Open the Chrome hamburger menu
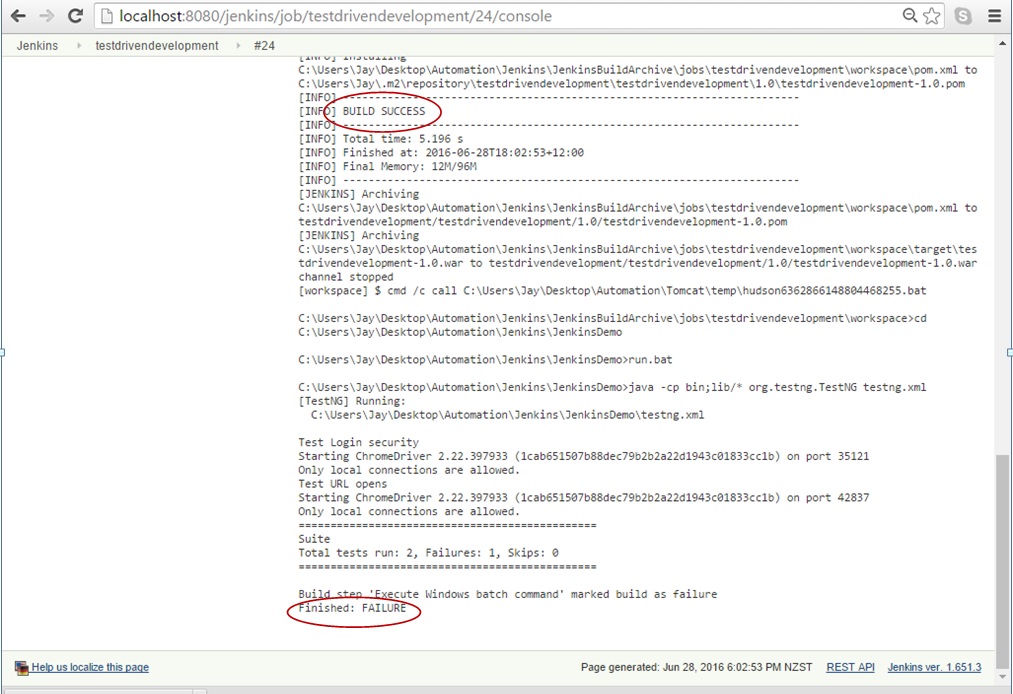The image size is (1013, 694). pos(994,16)
